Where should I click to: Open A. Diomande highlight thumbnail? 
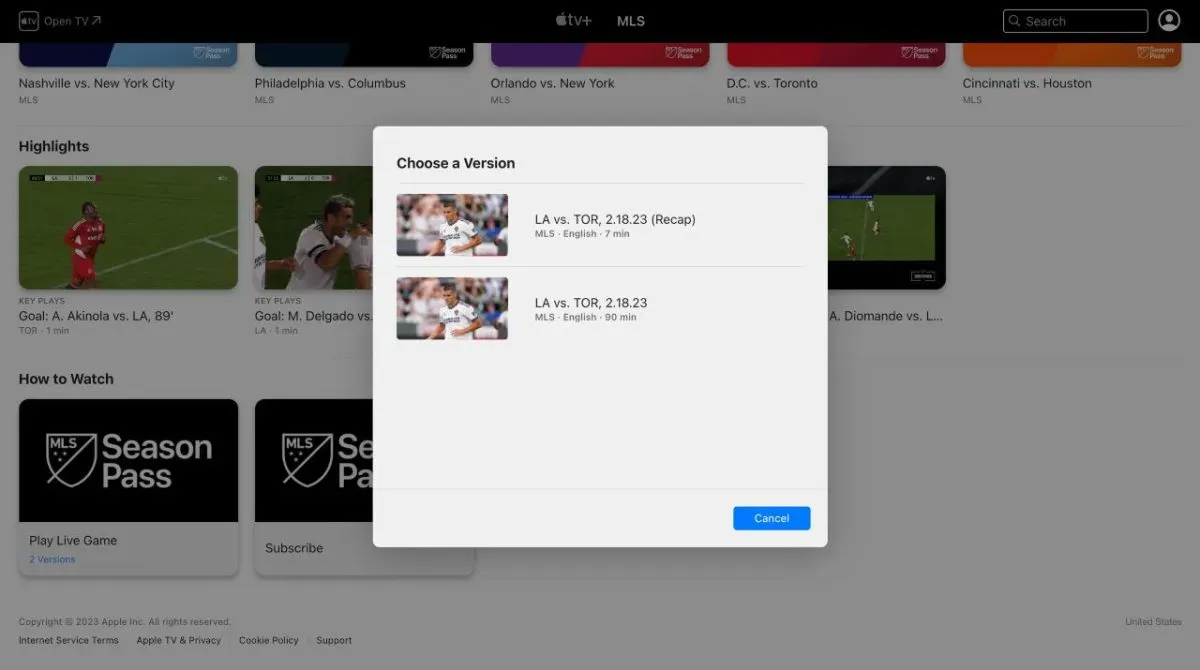[x=886, y=227]
